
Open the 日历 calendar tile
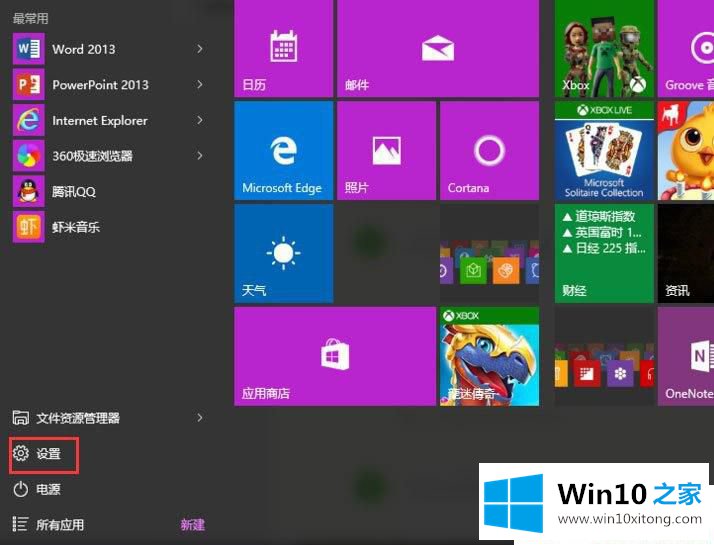(x=283, y=48)
